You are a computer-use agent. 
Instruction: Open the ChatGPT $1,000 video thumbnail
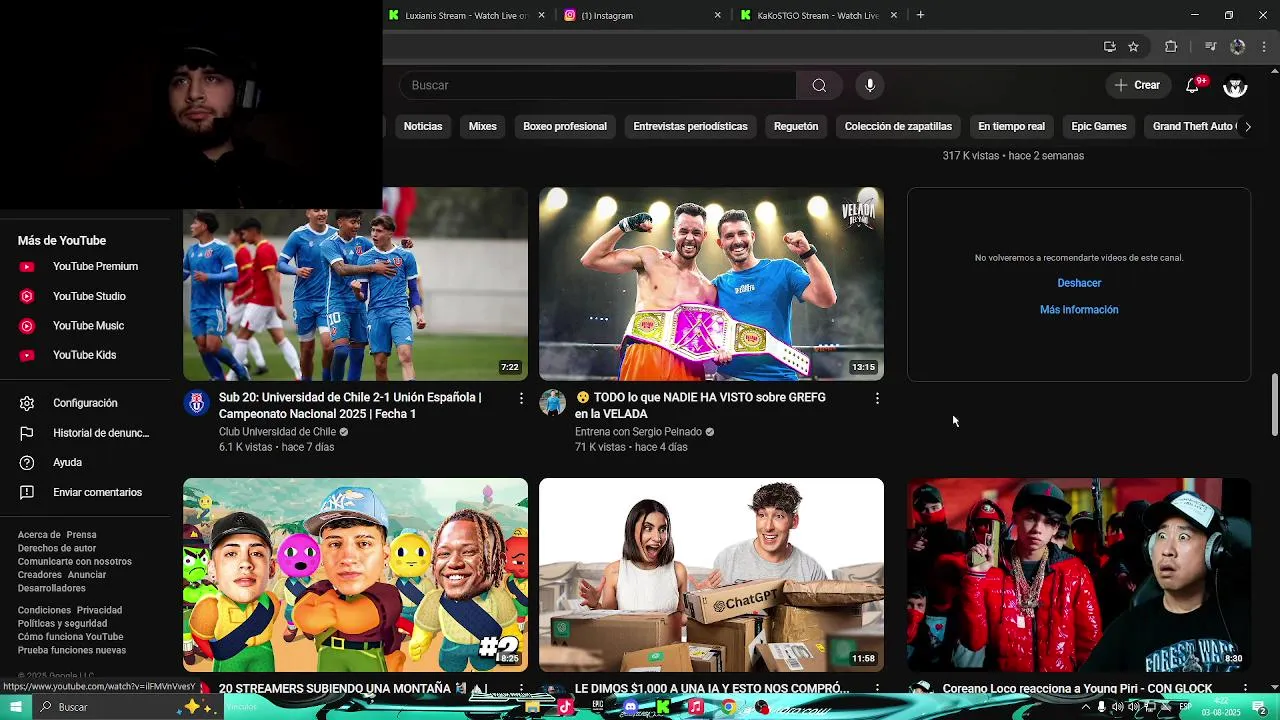(x=711, y=575)
